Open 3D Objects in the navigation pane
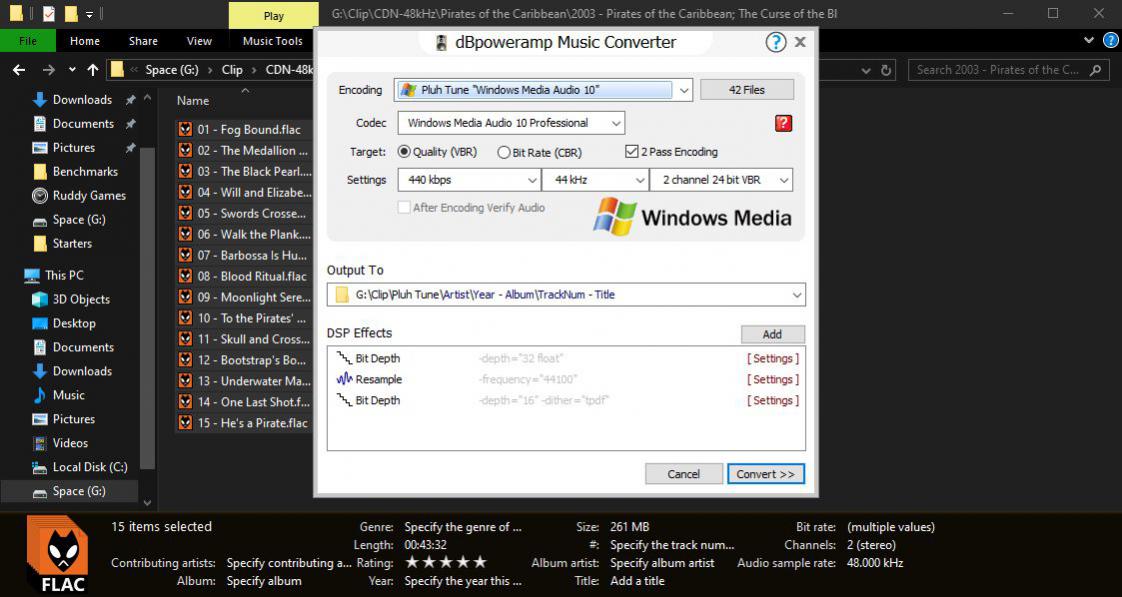Image resolution: width=1122 pixels, height=597 pixels. coord(80,299)
